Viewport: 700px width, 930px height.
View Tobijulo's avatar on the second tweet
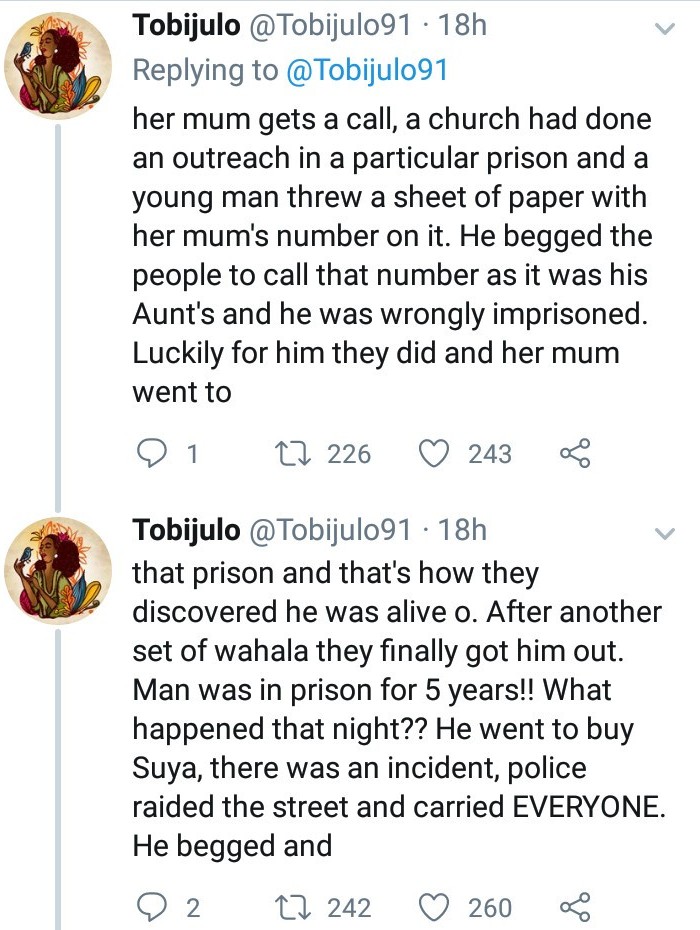(x=58, y=570)
